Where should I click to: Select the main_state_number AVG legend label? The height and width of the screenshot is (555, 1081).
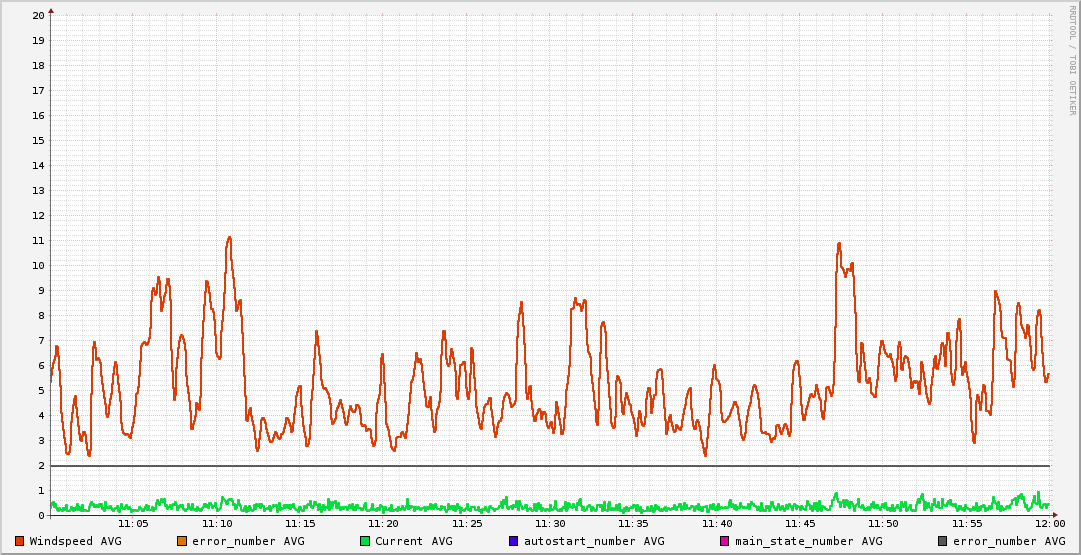(x=809, y=542)
